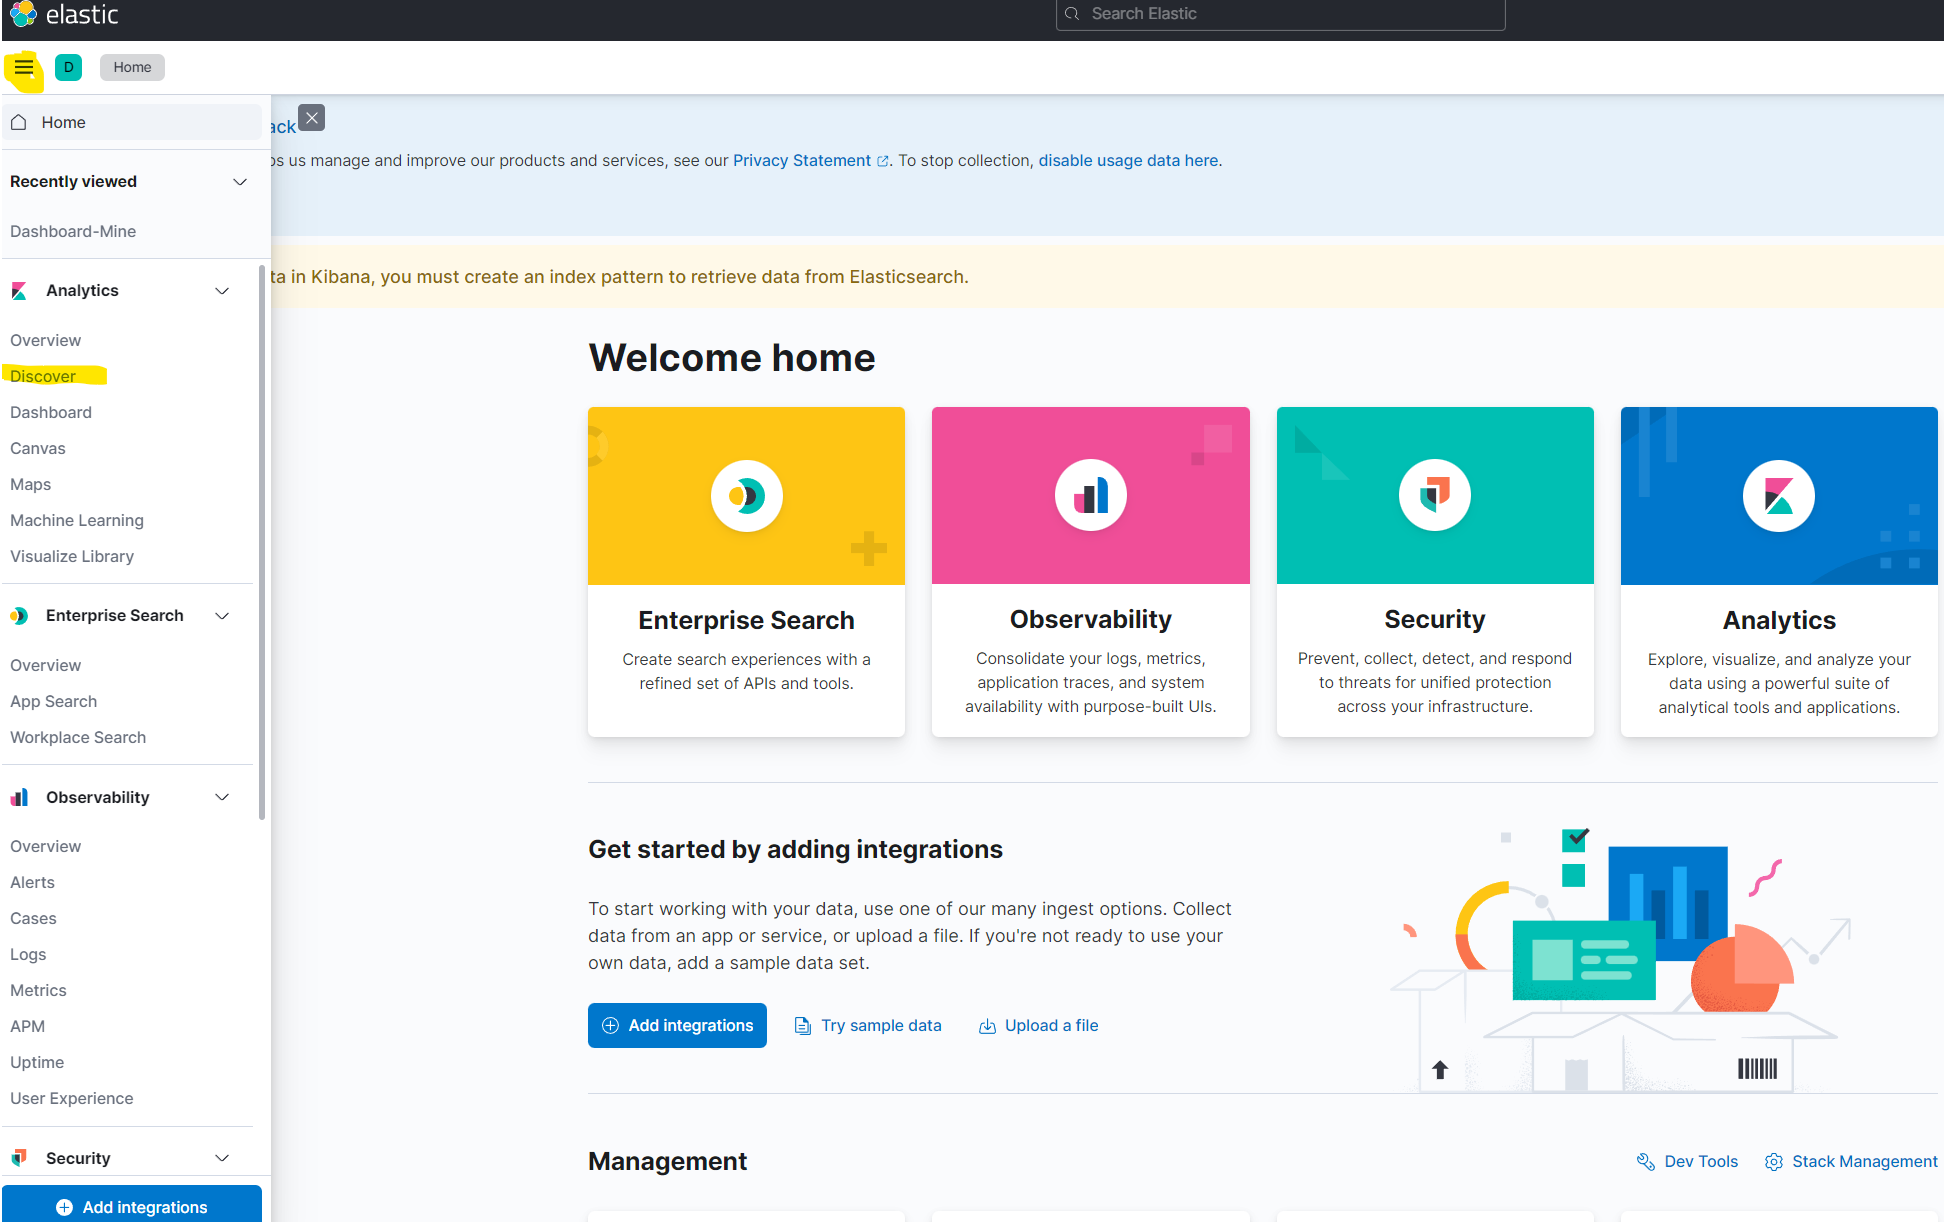Open Discover in the Analytics menu
This screenshot has width=1944, height=1222.
tap(43, 376)
